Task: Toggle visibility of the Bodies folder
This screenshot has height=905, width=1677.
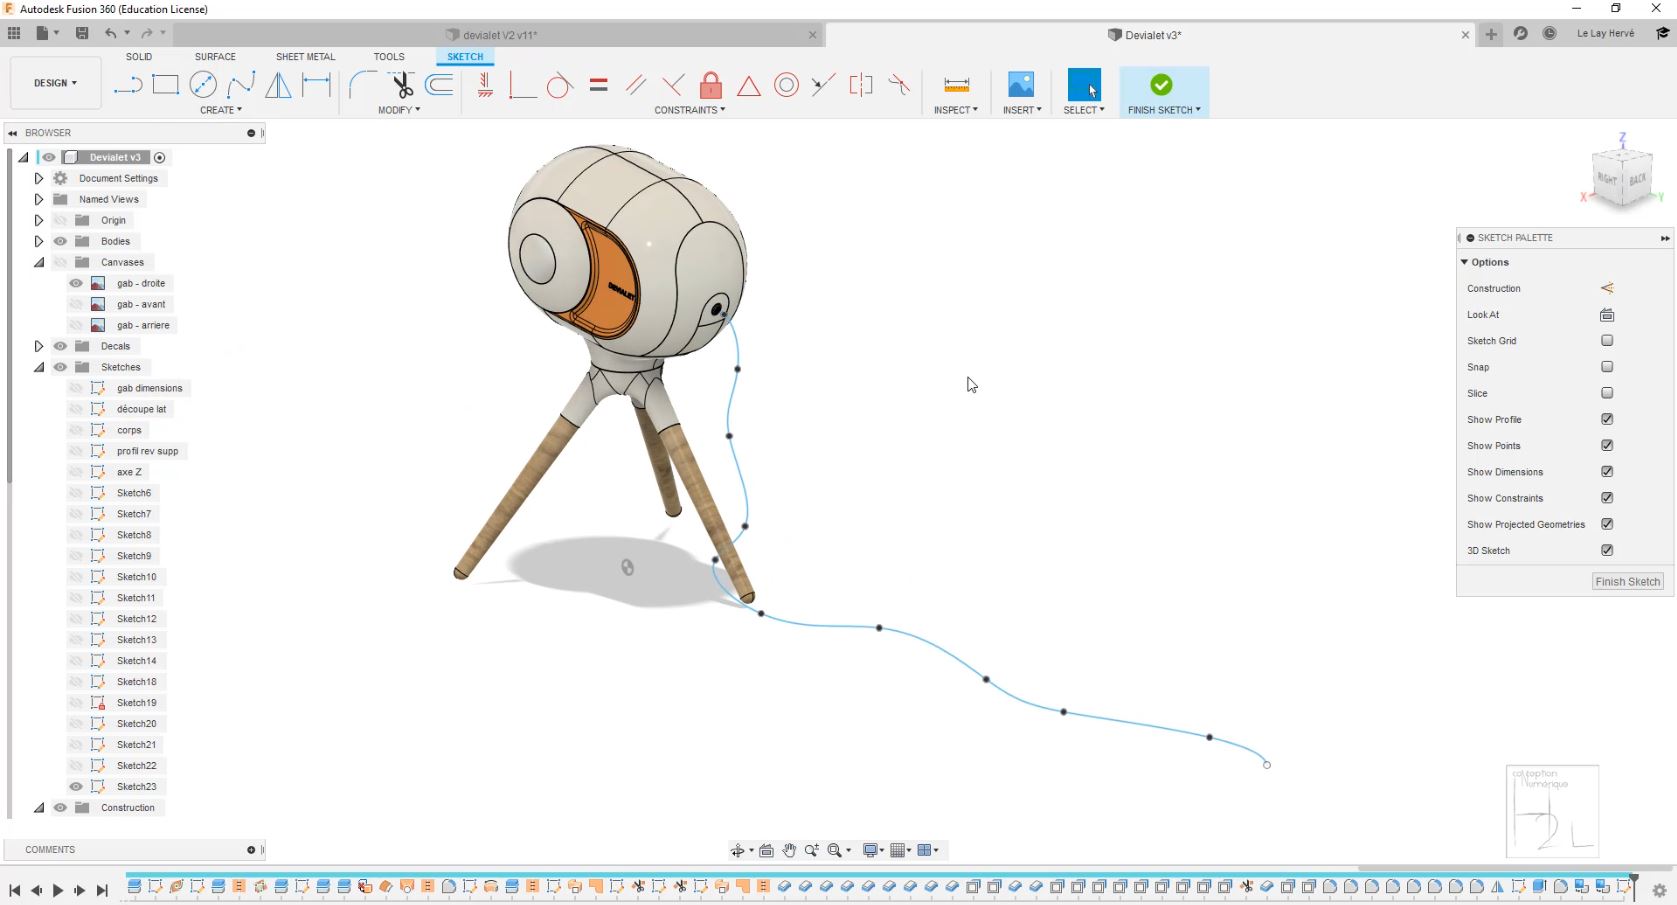Action: coord(60,241)
